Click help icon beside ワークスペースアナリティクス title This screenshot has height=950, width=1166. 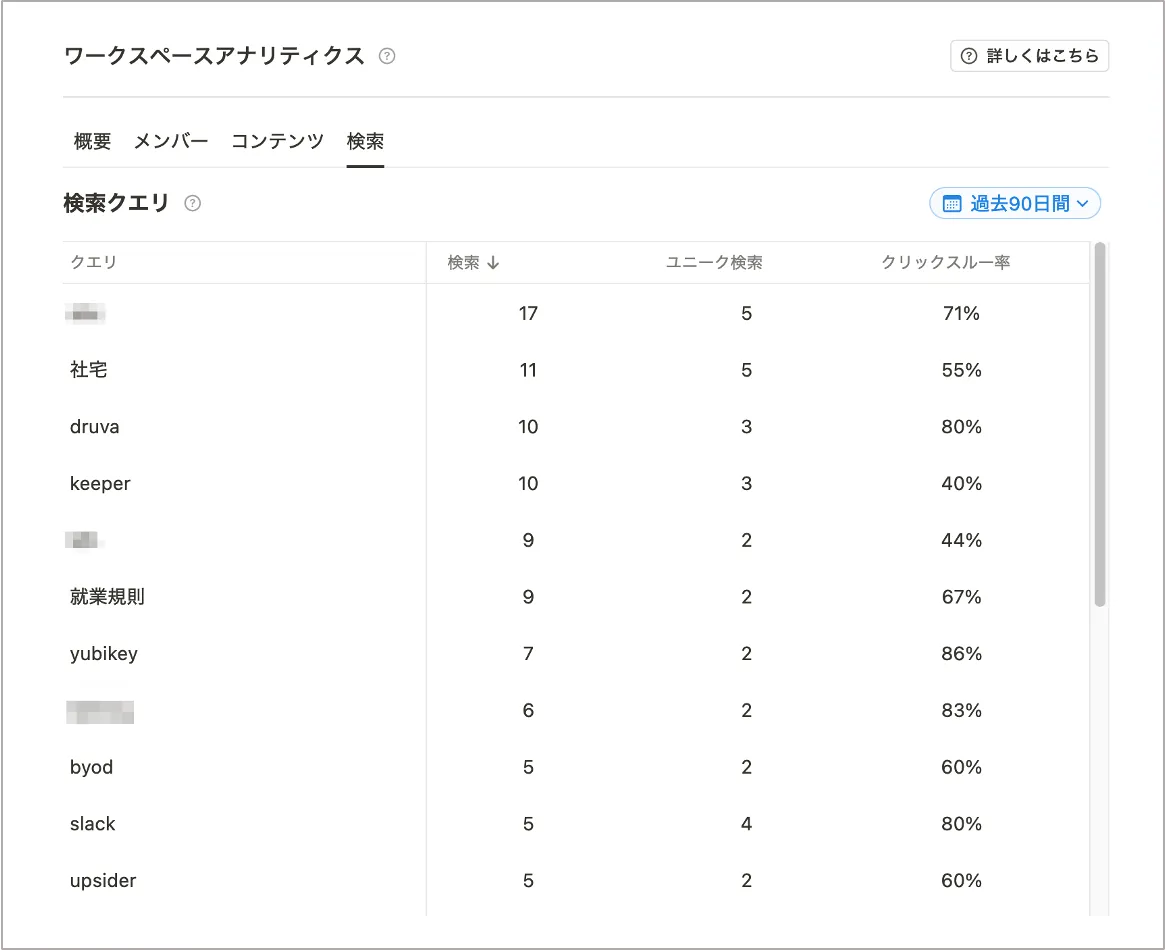[387, 56]
